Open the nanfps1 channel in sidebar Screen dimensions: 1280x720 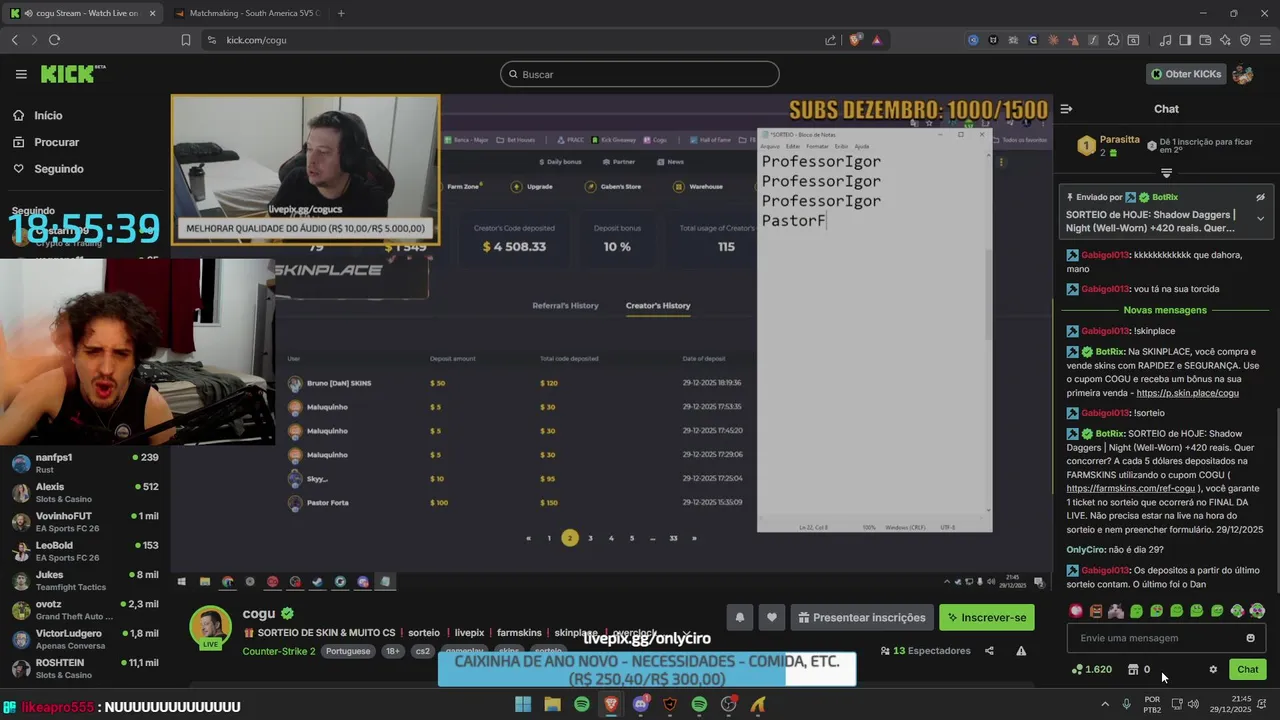coord(85,463)
